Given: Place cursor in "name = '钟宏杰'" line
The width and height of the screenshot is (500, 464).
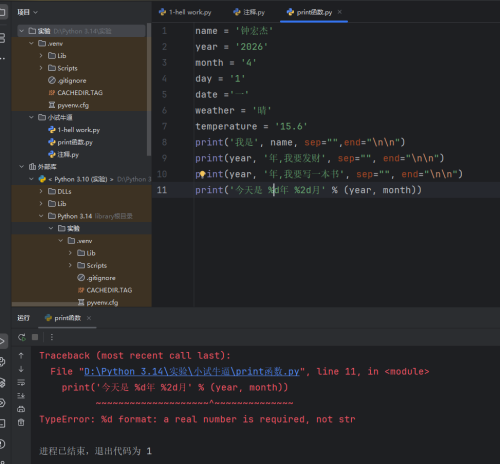Looking at the screenshot, I should pos(234,31).
